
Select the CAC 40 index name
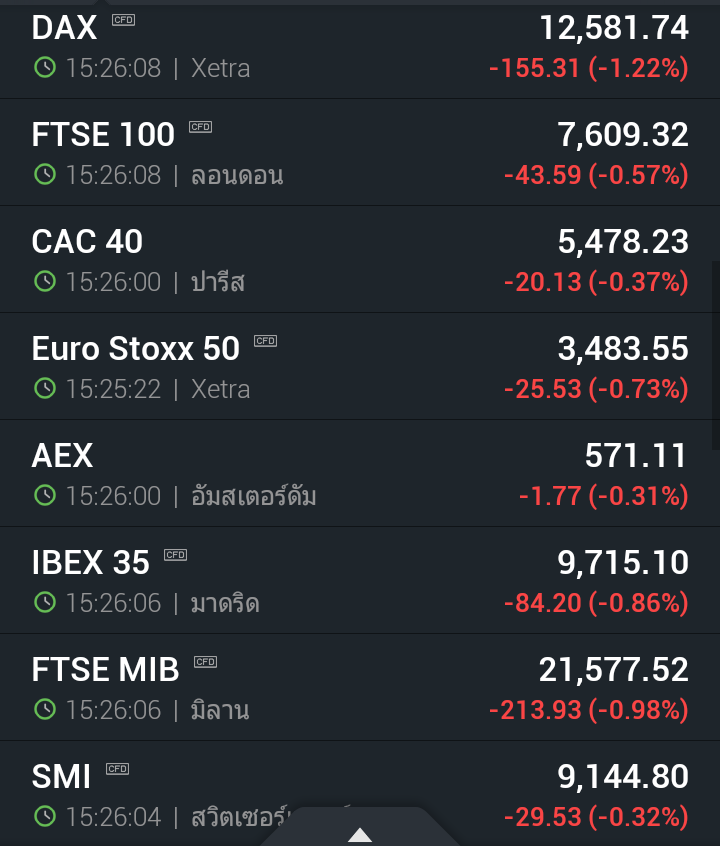coord(87,241)
